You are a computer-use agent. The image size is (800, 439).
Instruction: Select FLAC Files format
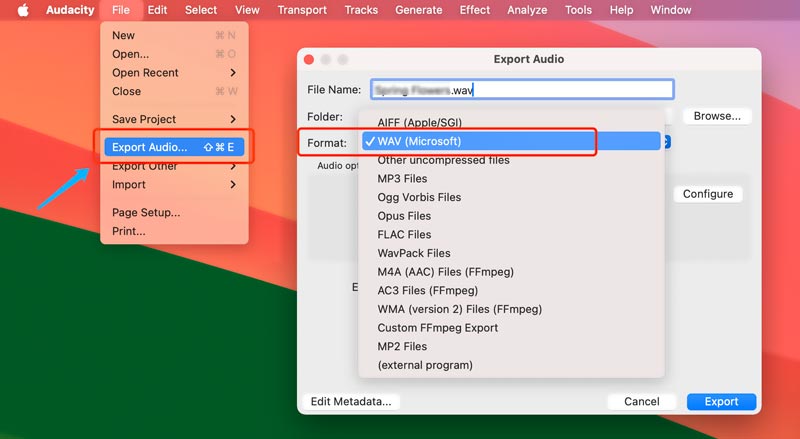(511, 234)
